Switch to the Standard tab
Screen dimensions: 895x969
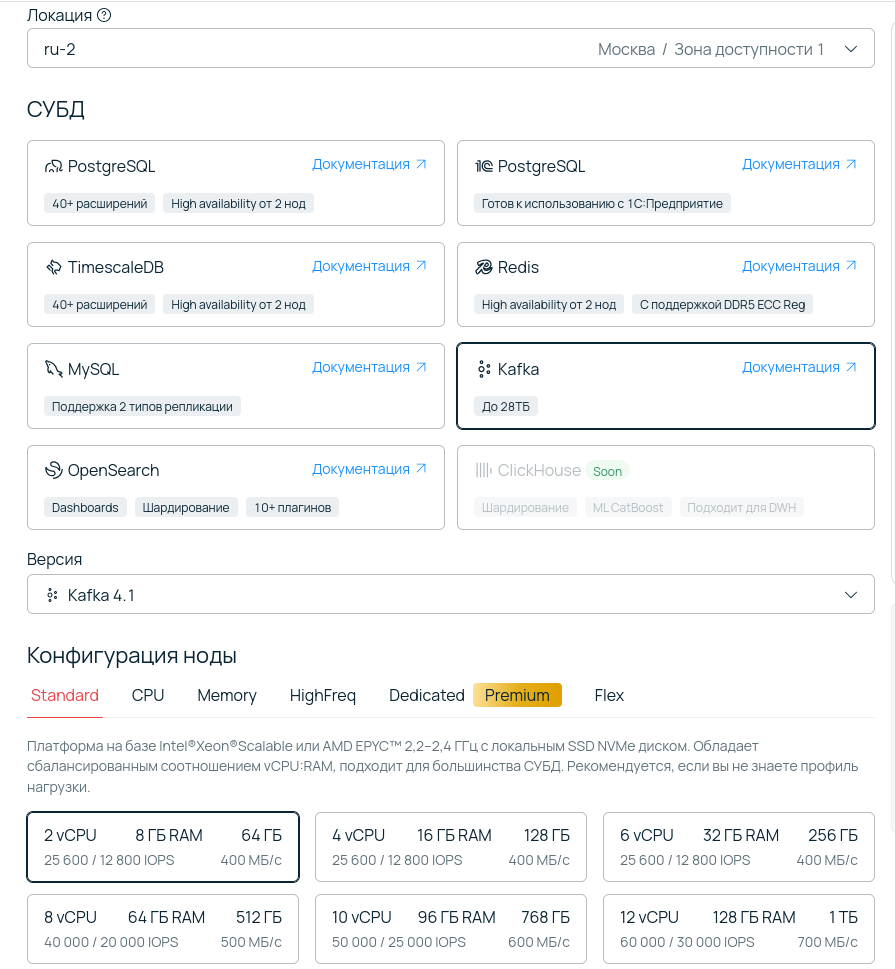[x=65, y=696]
